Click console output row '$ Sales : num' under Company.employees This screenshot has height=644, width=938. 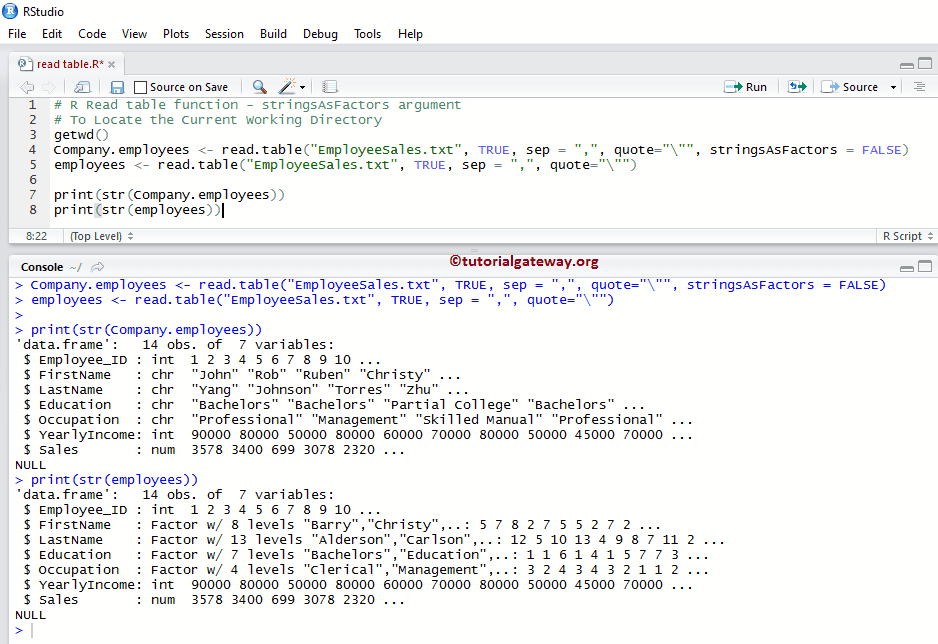(214, 450)
